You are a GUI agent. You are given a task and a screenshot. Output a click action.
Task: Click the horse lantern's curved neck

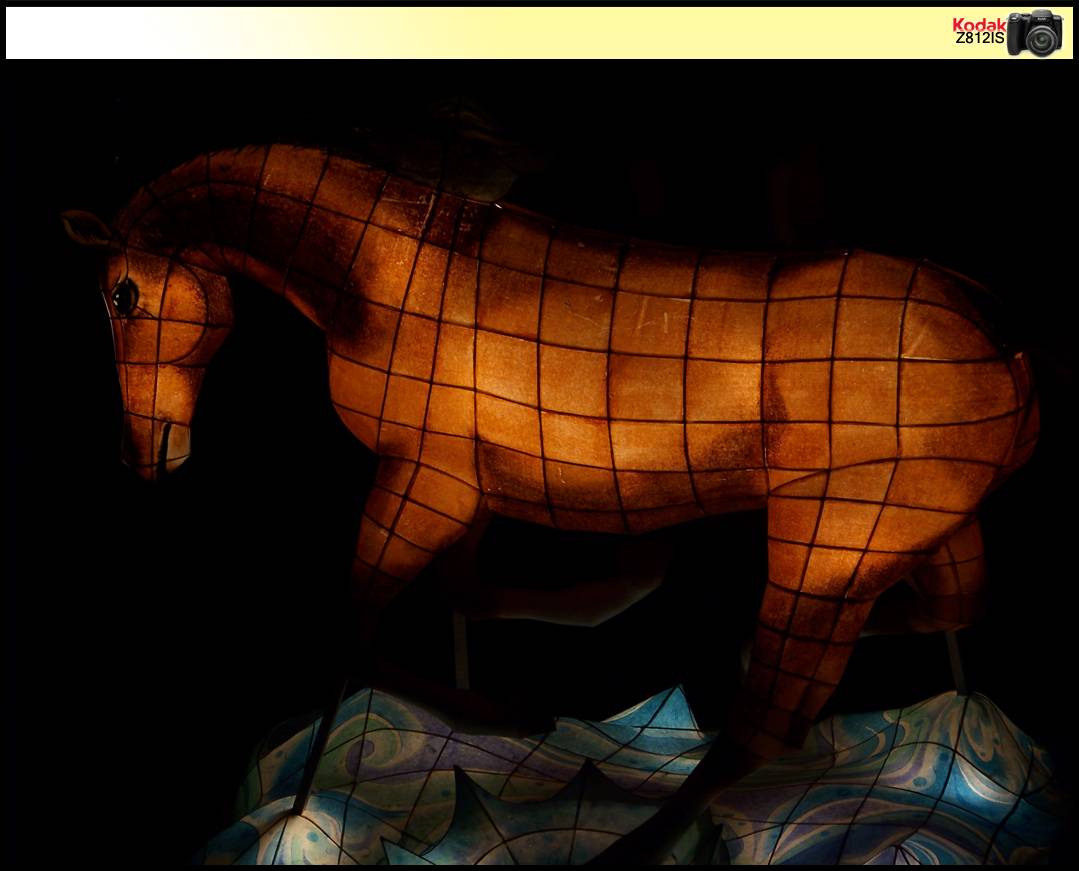270,220
